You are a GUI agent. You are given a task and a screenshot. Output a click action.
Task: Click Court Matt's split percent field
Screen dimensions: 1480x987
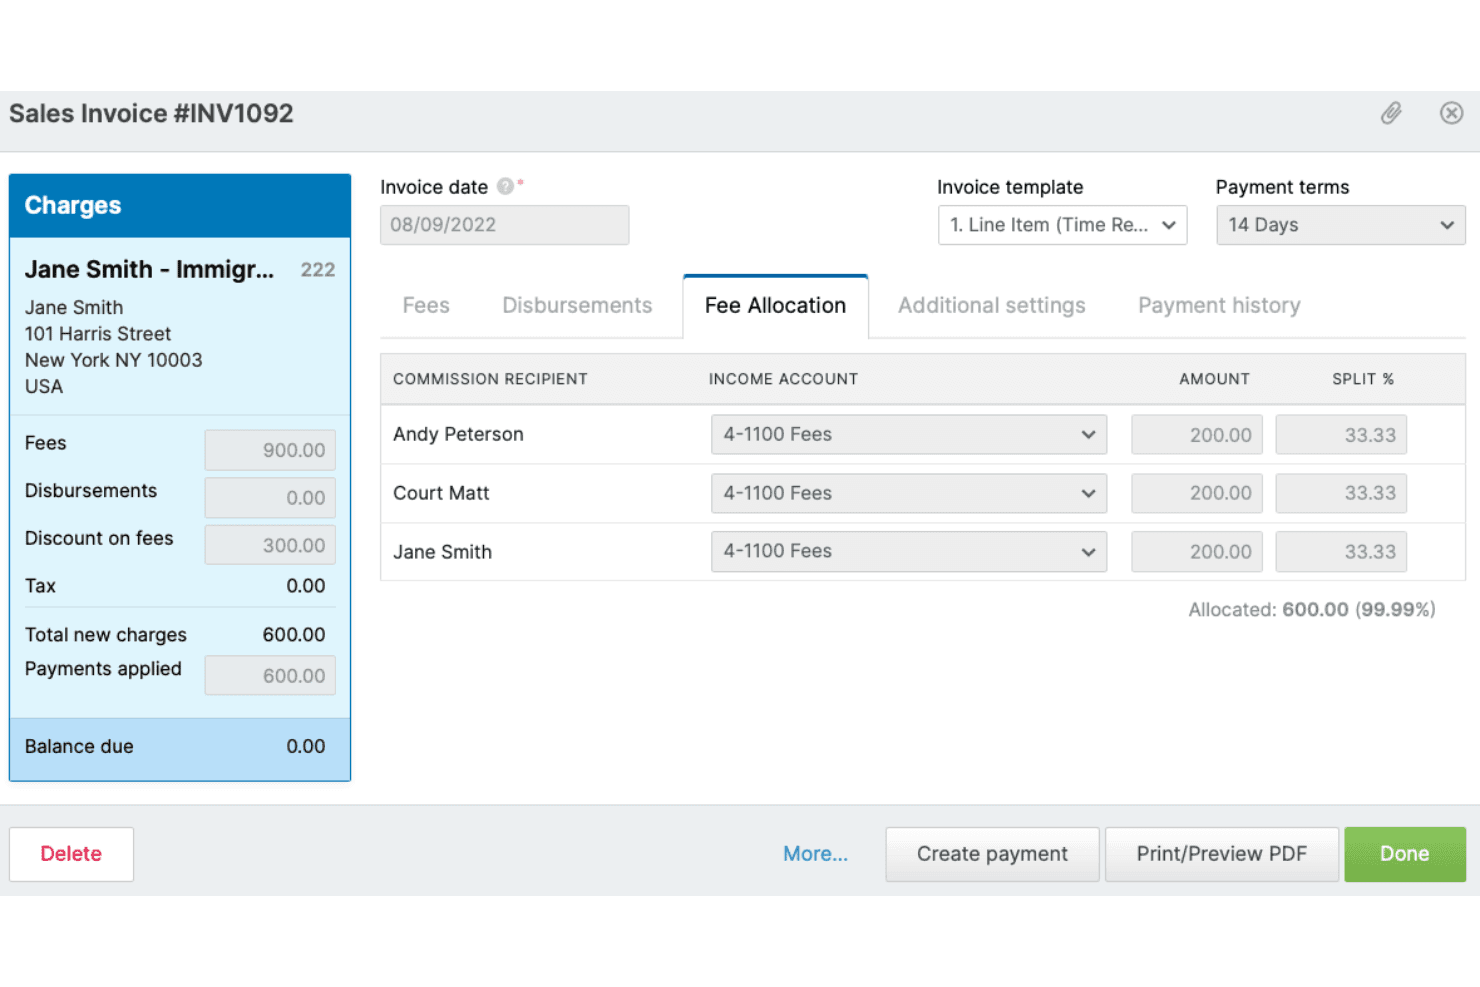click(1341, 493)
